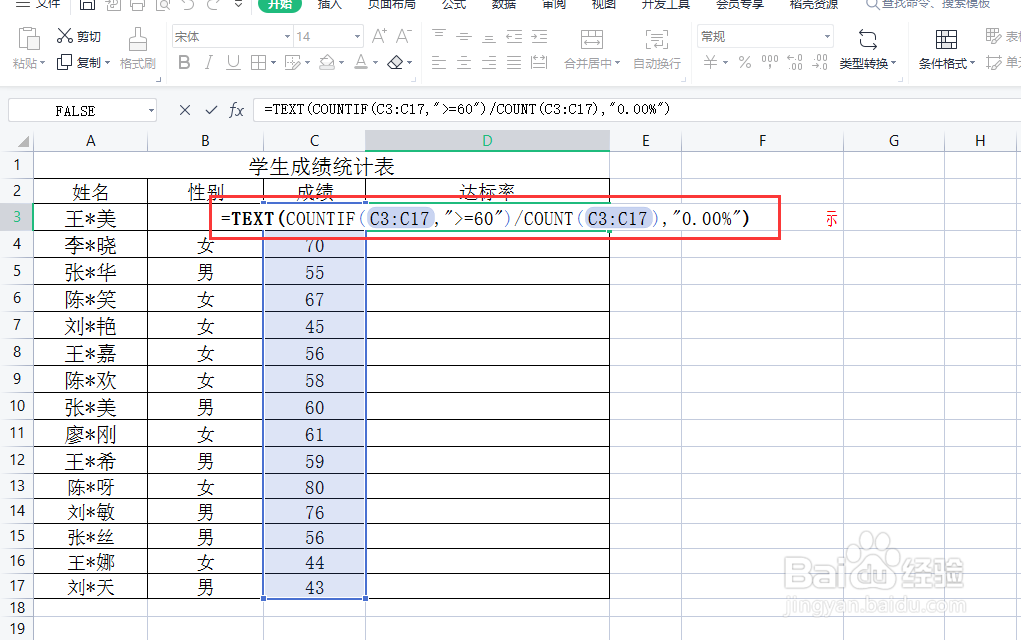Click the Cut (剪切) scissors icon
Viewport: 1021px width, 640px height.
click(x=64, y=36)
